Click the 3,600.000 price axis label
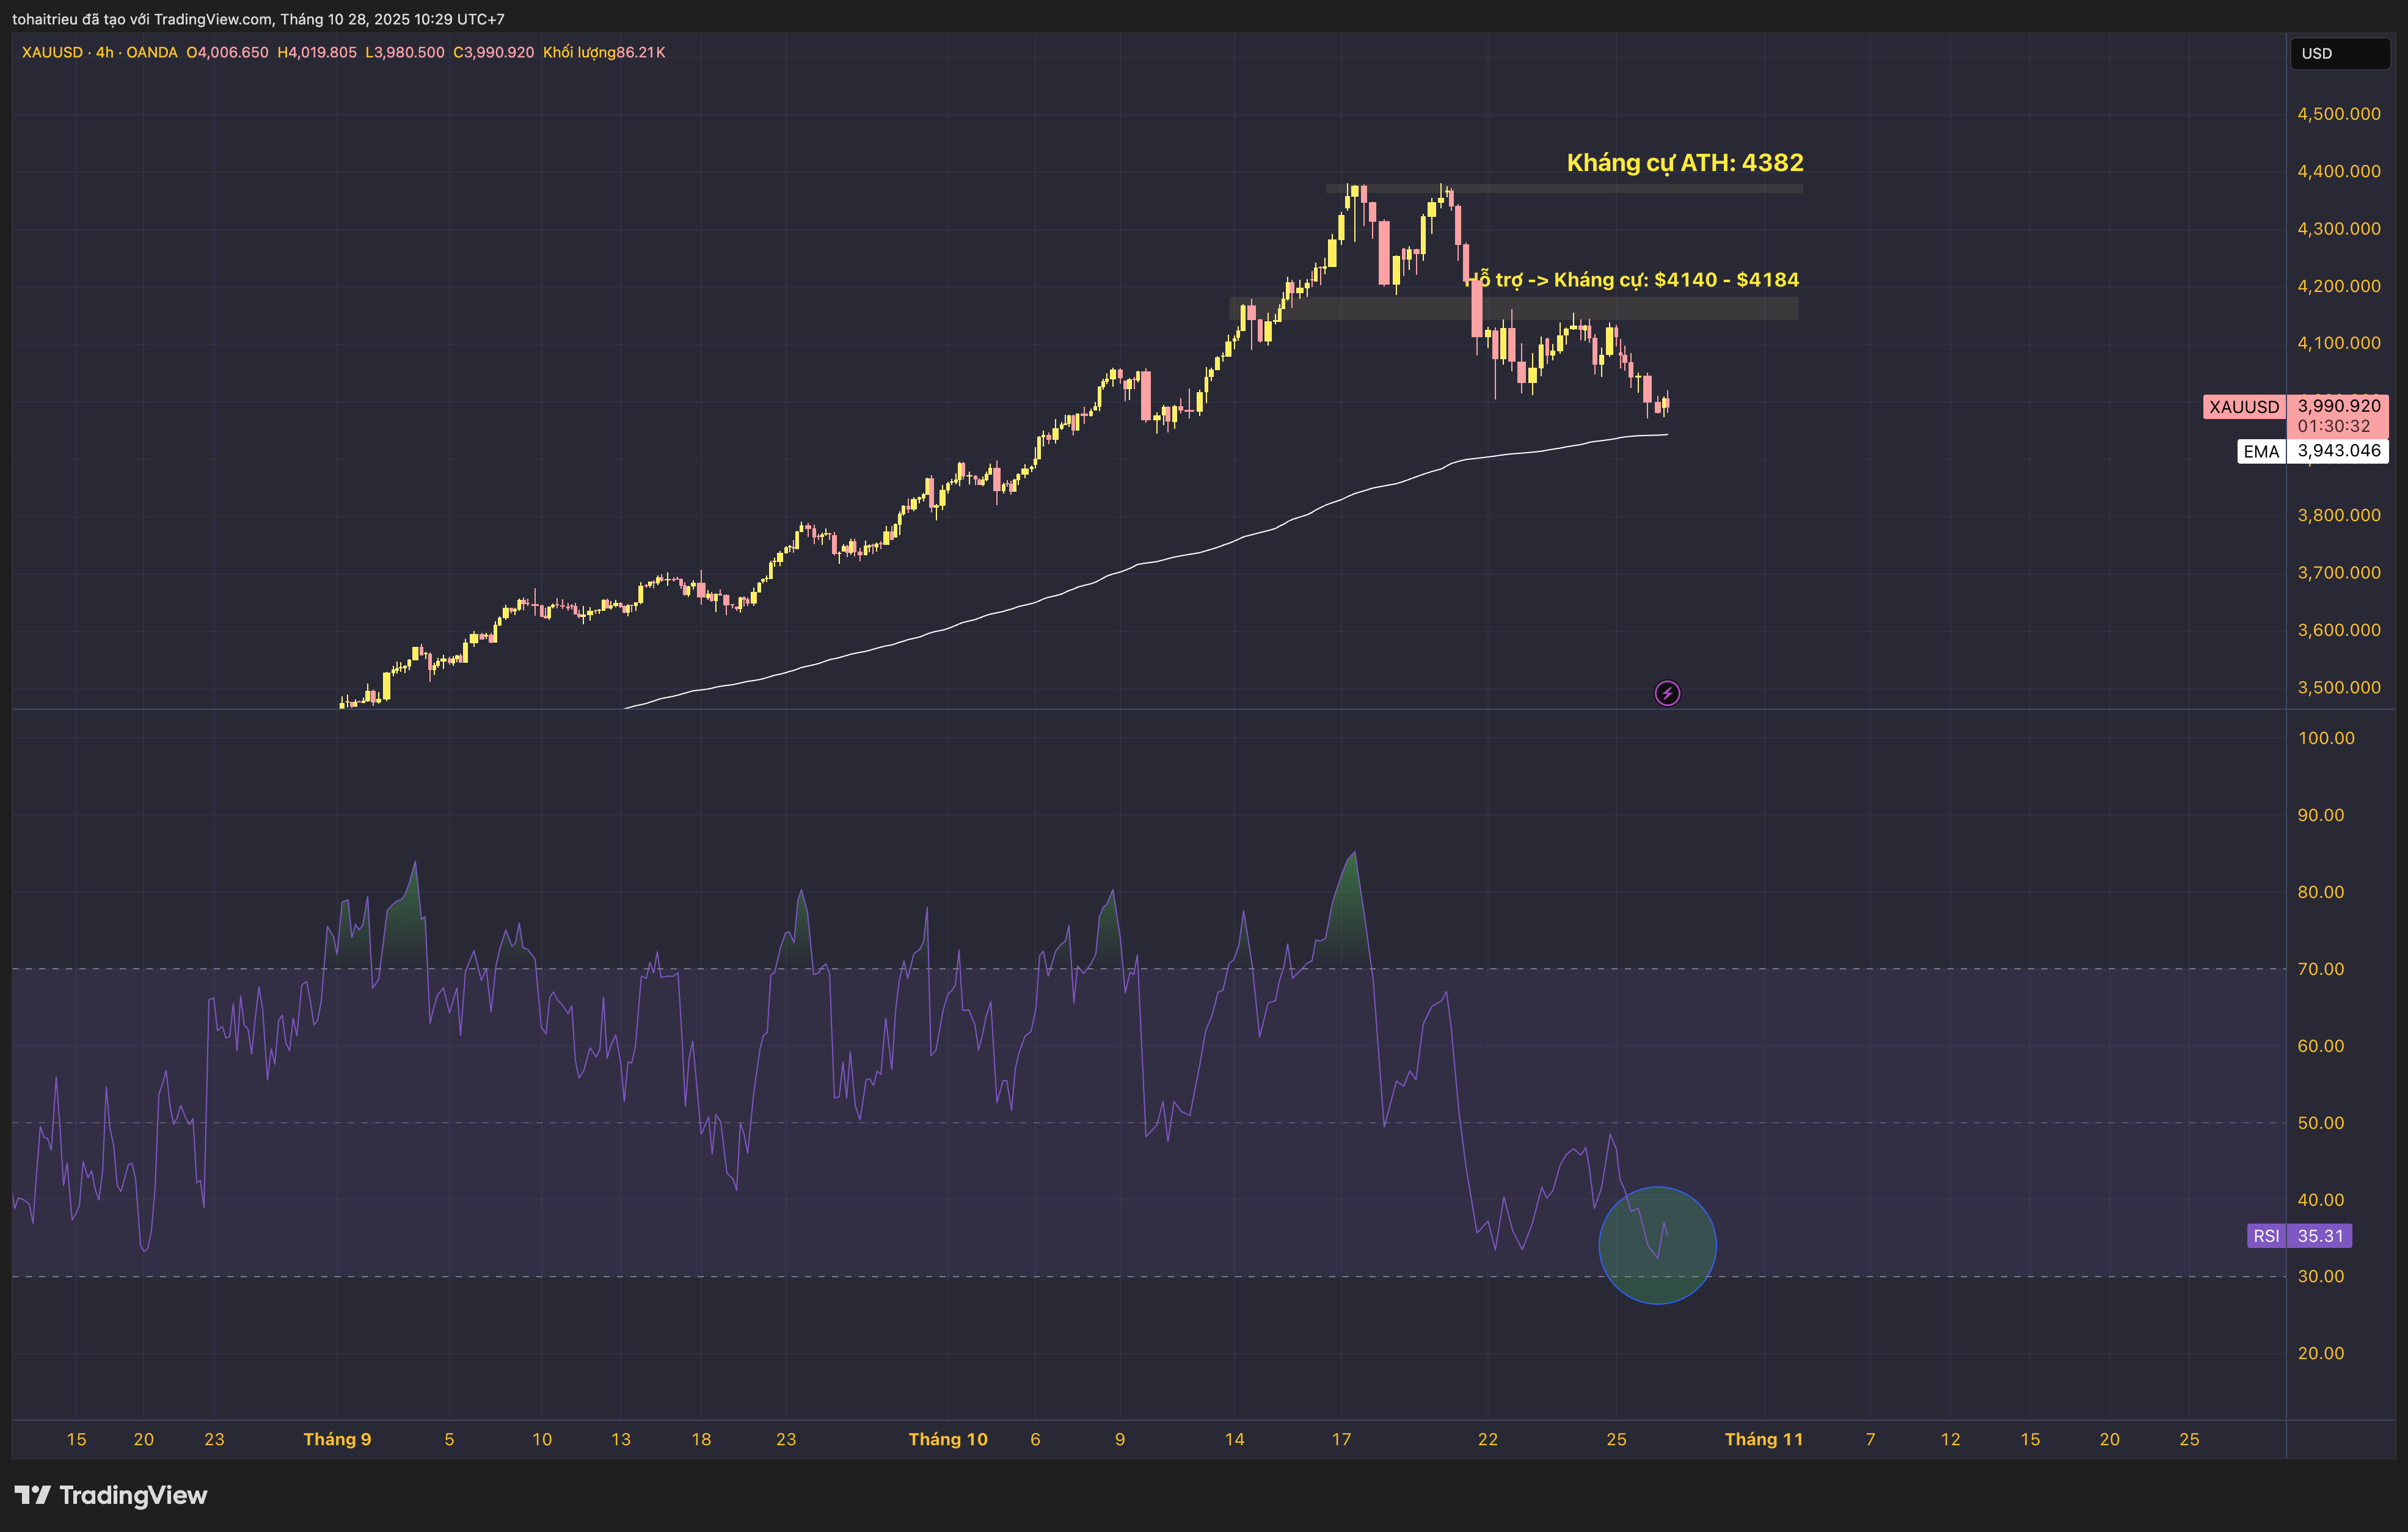Screen dimensions: 2408x1532 [2339, 630]
